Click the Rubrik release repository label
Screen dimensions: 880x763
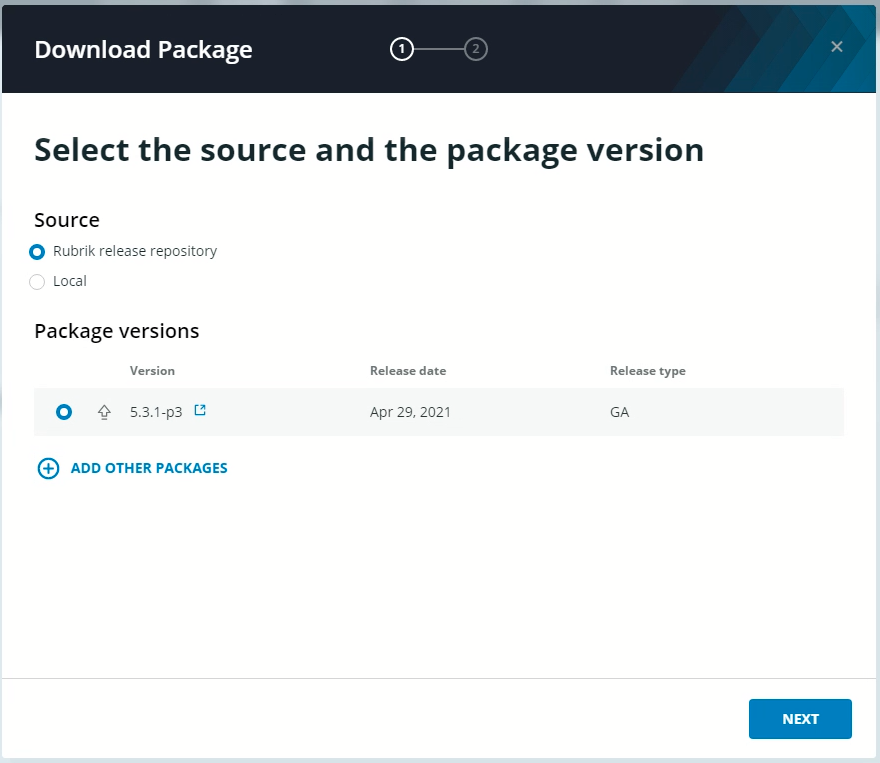[x=135, y=251]
